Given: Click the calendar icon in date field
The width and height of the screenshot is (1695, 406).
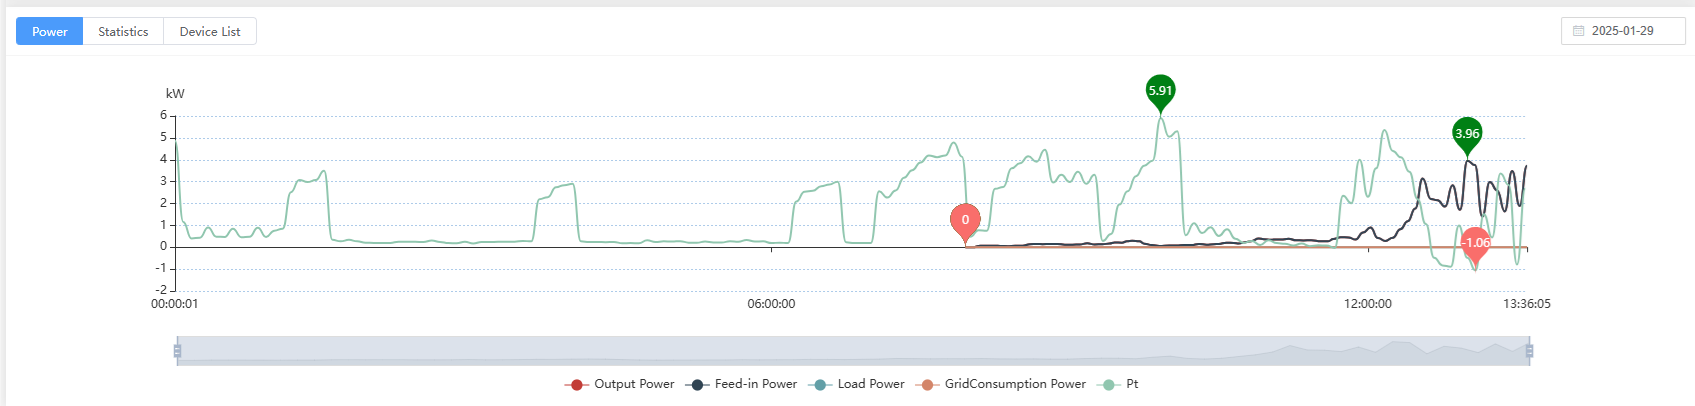Looking at the screenshot, I should (1578, 31).
